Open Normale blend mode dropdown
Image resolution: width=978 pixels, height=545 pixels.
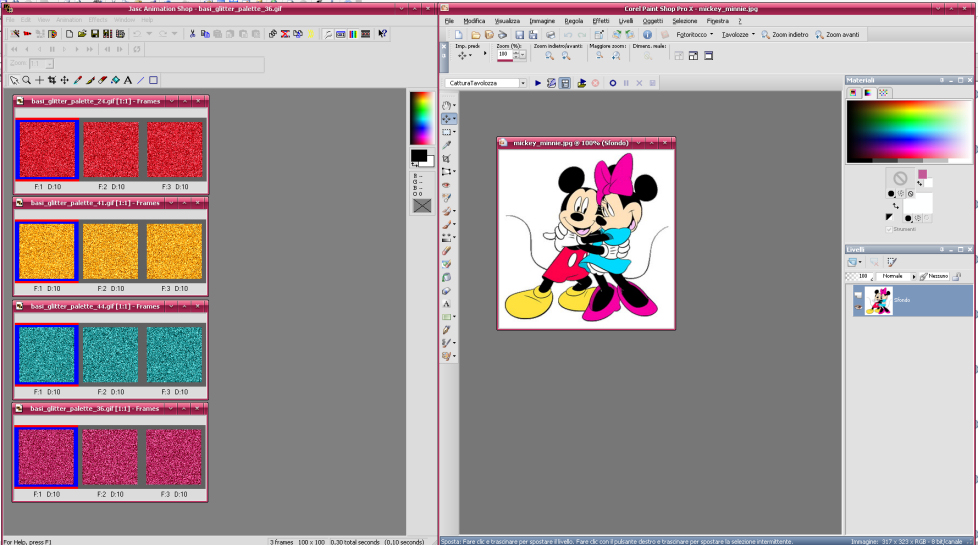click(x=914, y=276)
